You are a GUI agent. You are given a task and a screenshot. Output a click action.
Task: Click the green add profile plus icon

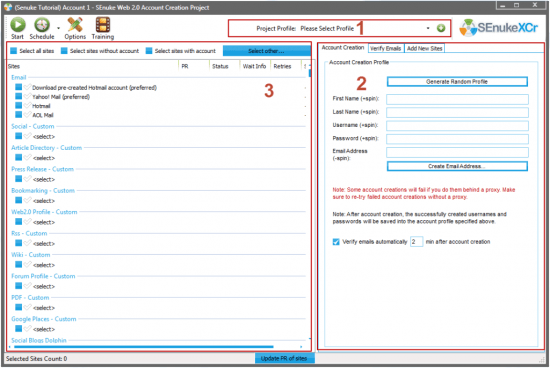point(441,28)
